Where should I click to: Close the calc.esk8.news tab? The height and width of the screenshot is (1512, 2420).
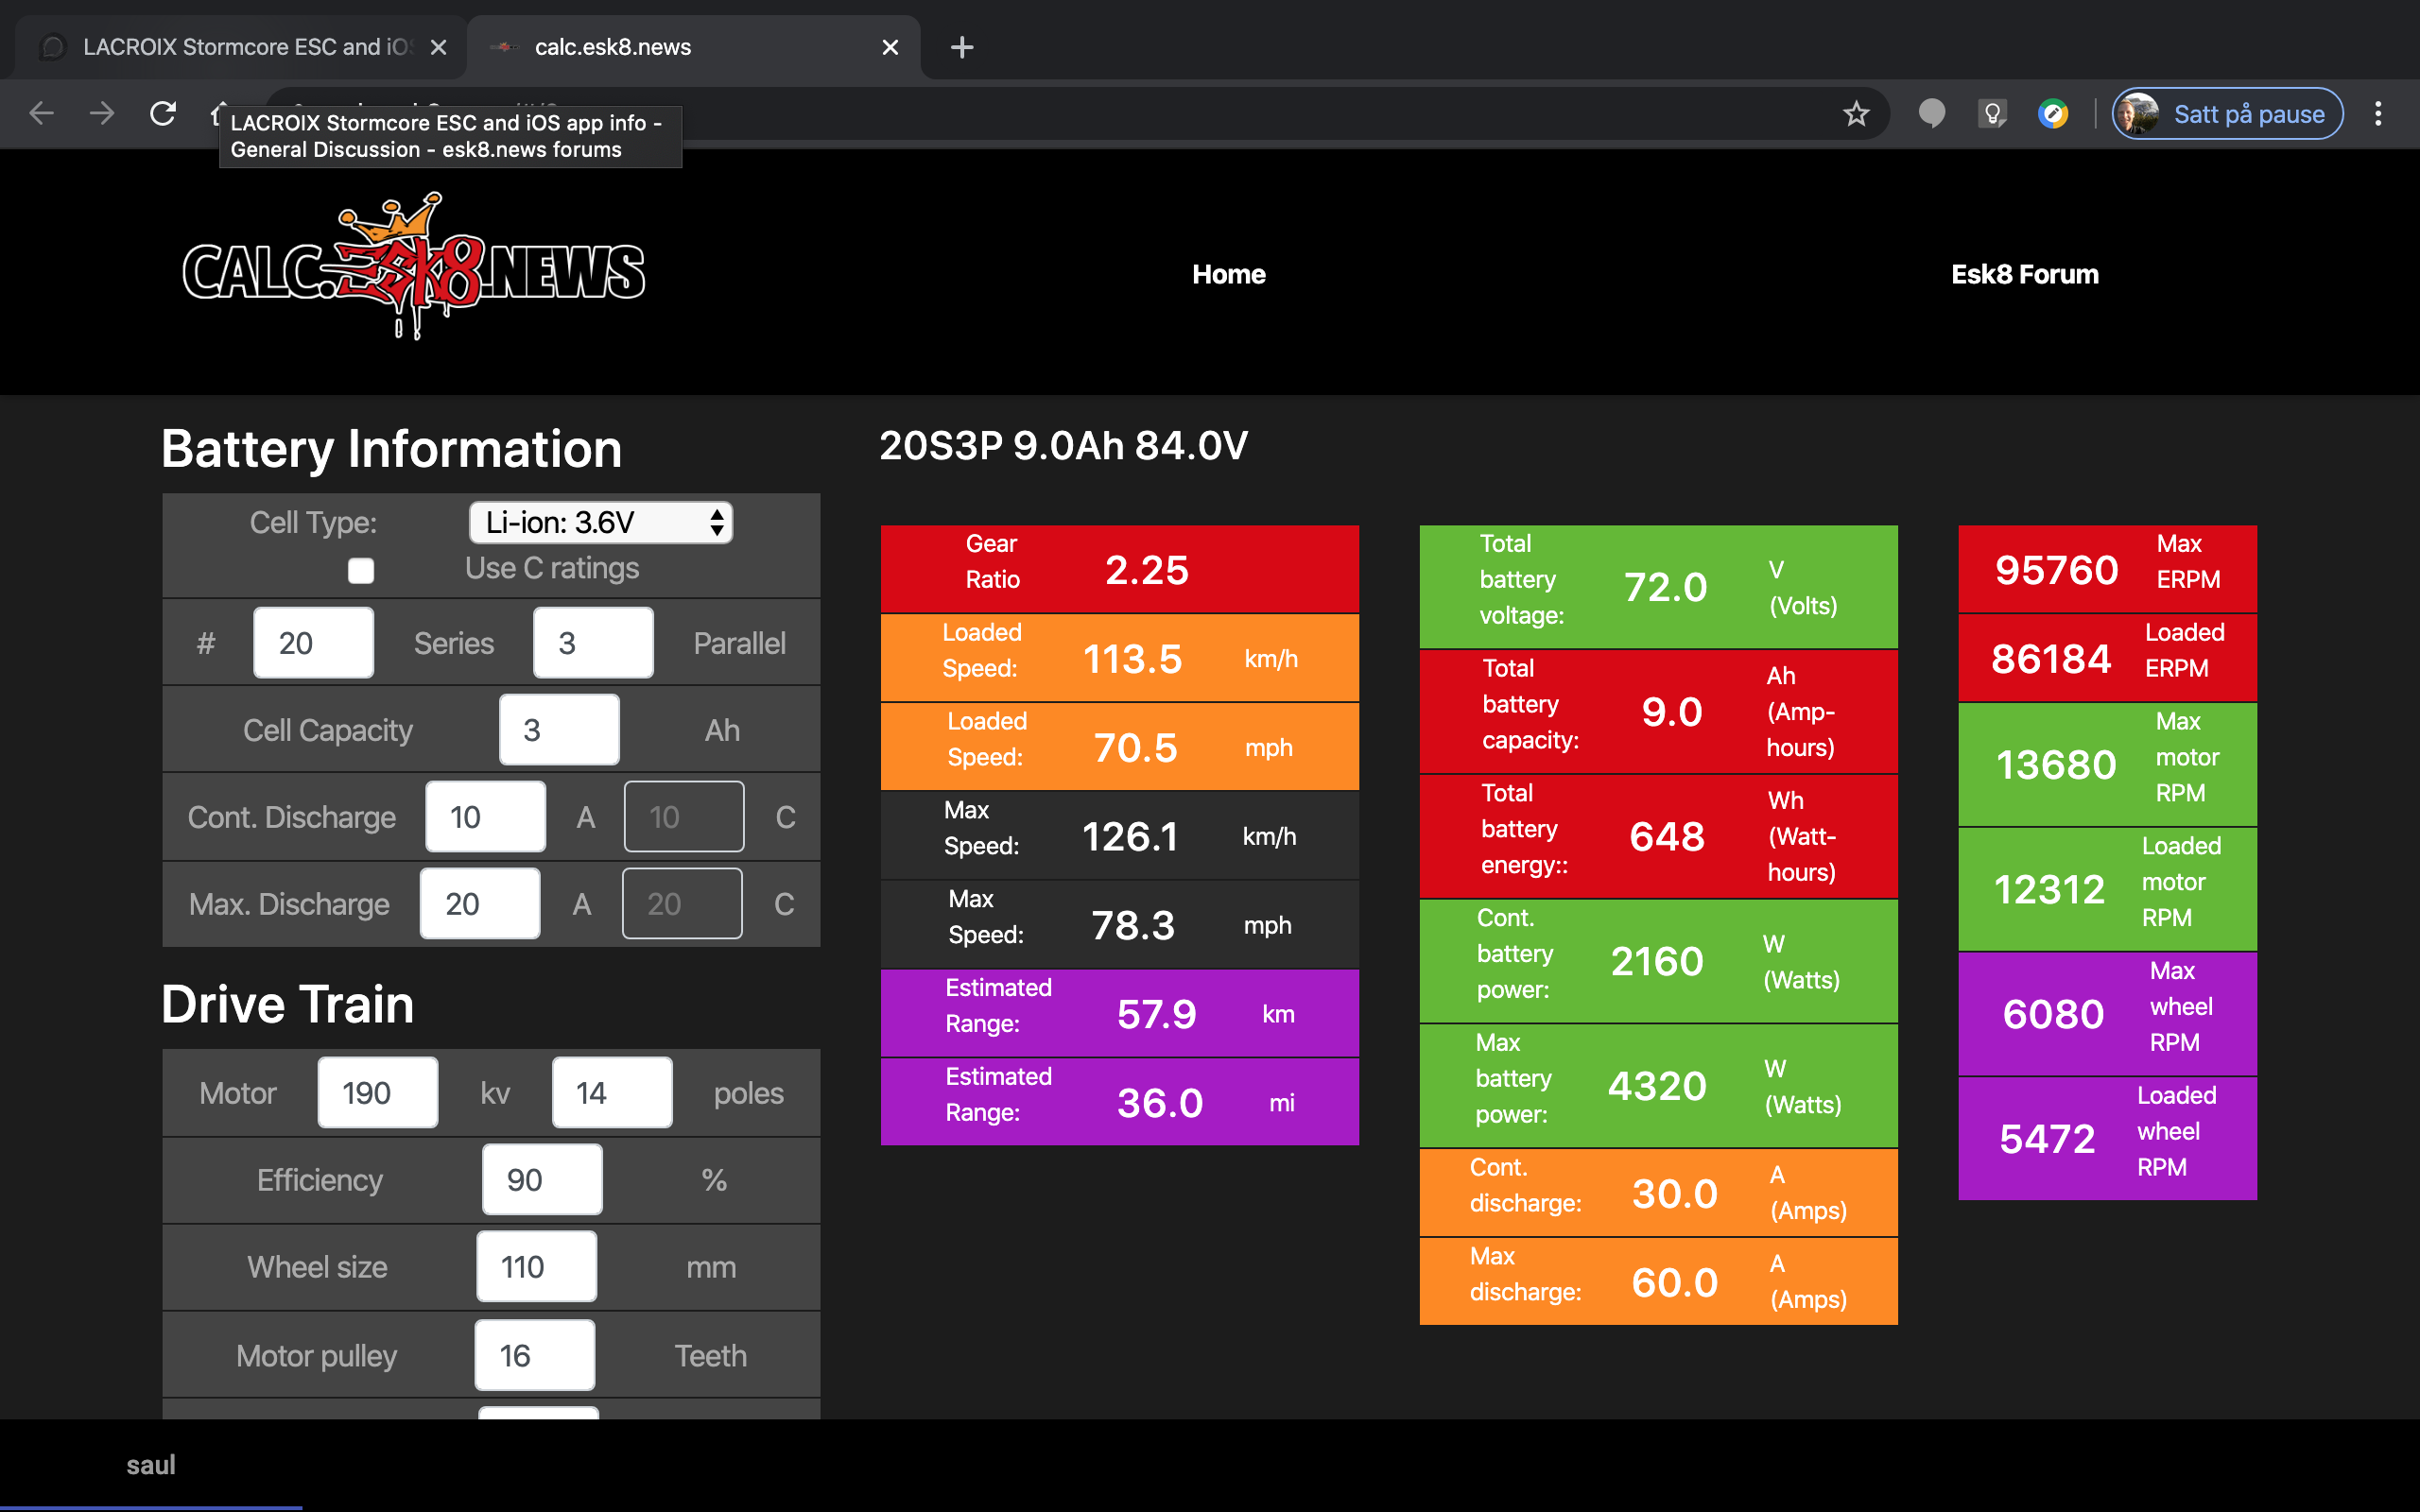(x=889, y=47)
